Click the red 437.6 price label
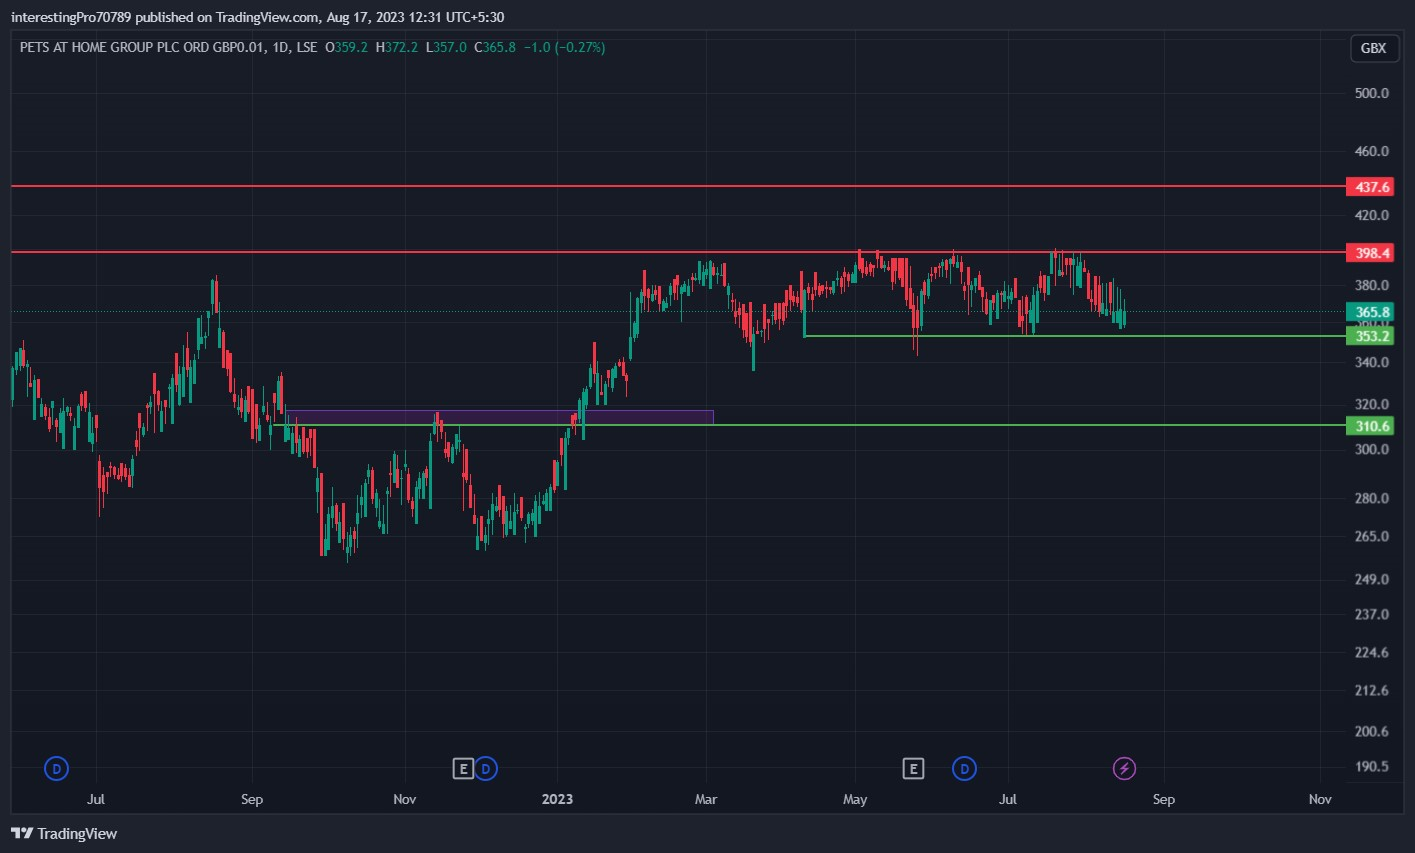Image resolution: width=1415 pixels, height=853 pixels. point(1369,187)
